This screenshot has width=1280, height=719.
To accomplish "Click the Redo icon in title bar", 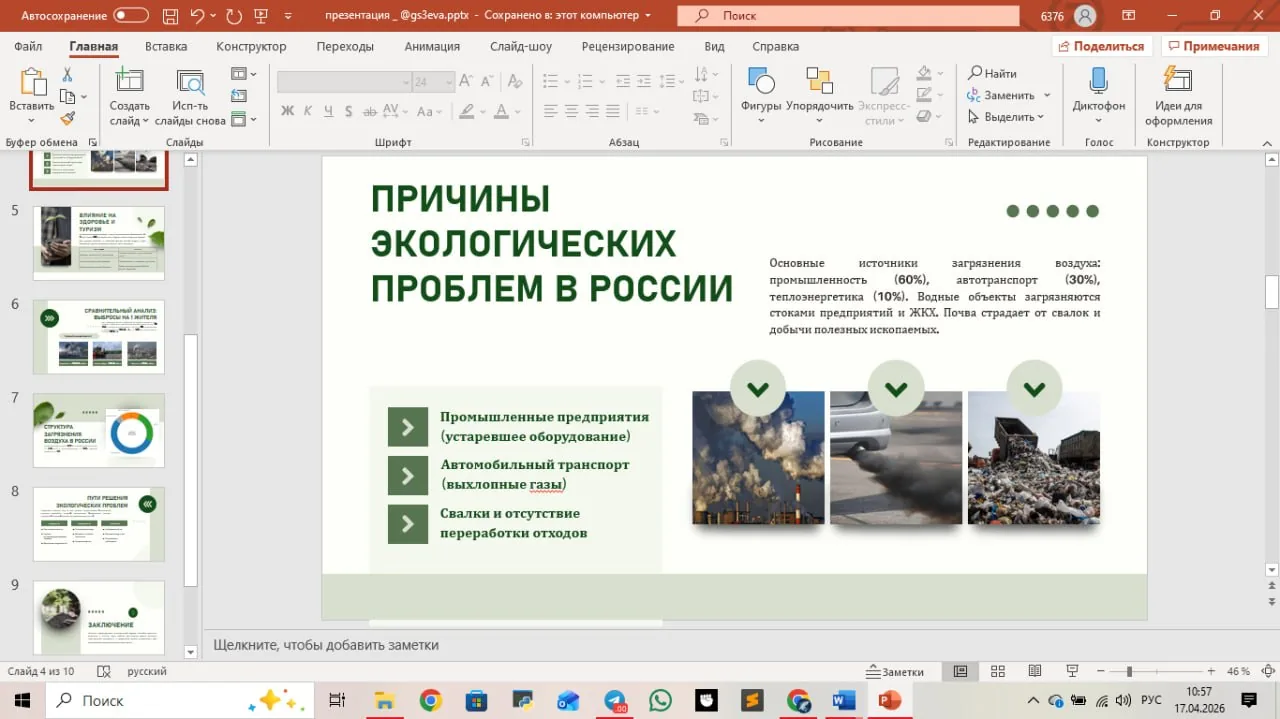I will 234,16.
